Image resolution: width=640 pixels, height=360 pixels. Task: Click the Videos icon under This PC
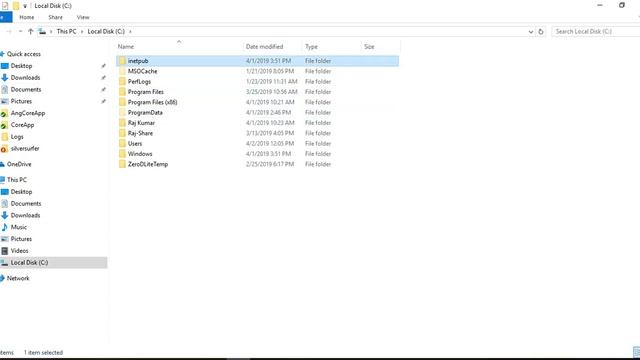(x=4, y=251)
